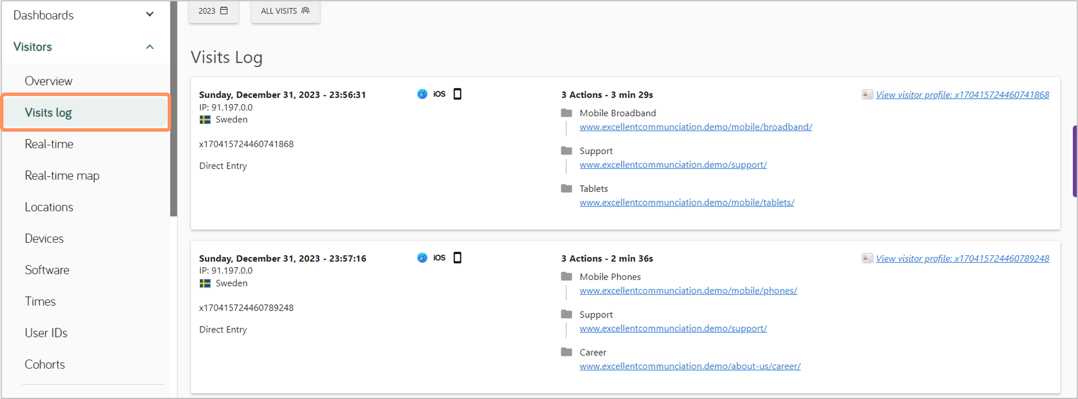Collapse the Visitors menu chevron
This screenshot has width=1078, height=399.
[151, 47]
